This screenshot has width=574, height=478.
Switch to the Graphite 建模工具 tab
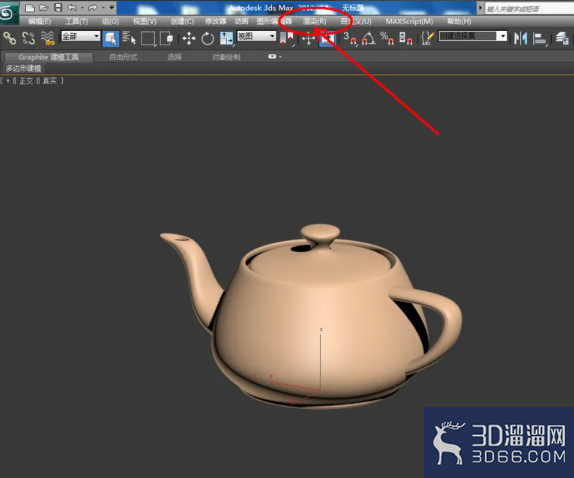click(48, 57)
